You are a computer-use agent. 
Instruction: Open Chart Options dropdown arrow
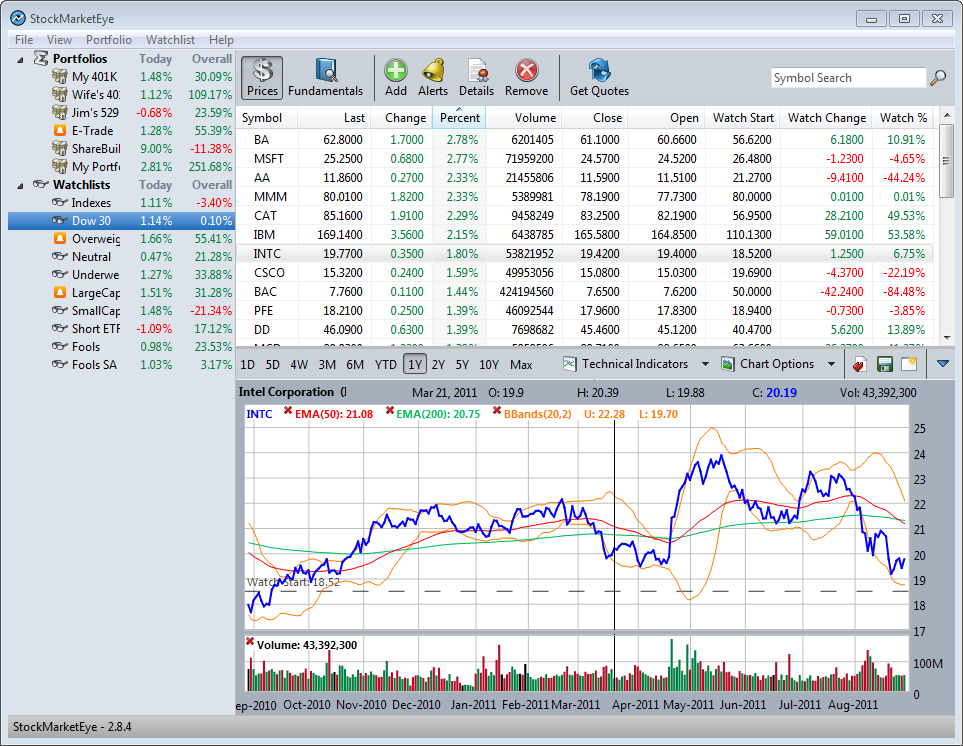(831, 364)
